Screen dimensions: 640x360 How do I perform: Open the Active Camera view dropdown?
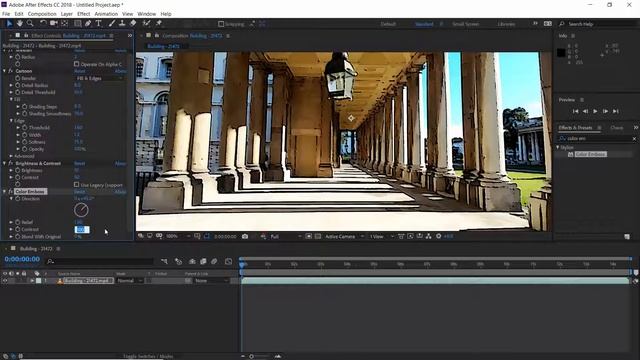(x=344, y=236)
